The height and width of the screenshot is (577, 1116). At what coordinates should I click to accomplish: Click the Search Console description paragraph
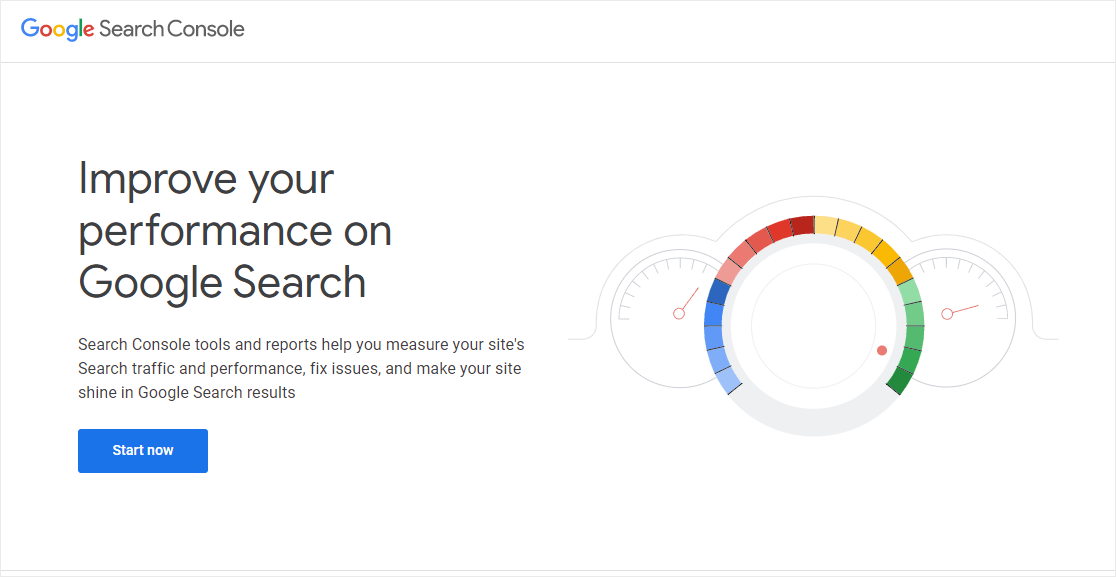tap(301, 368)
